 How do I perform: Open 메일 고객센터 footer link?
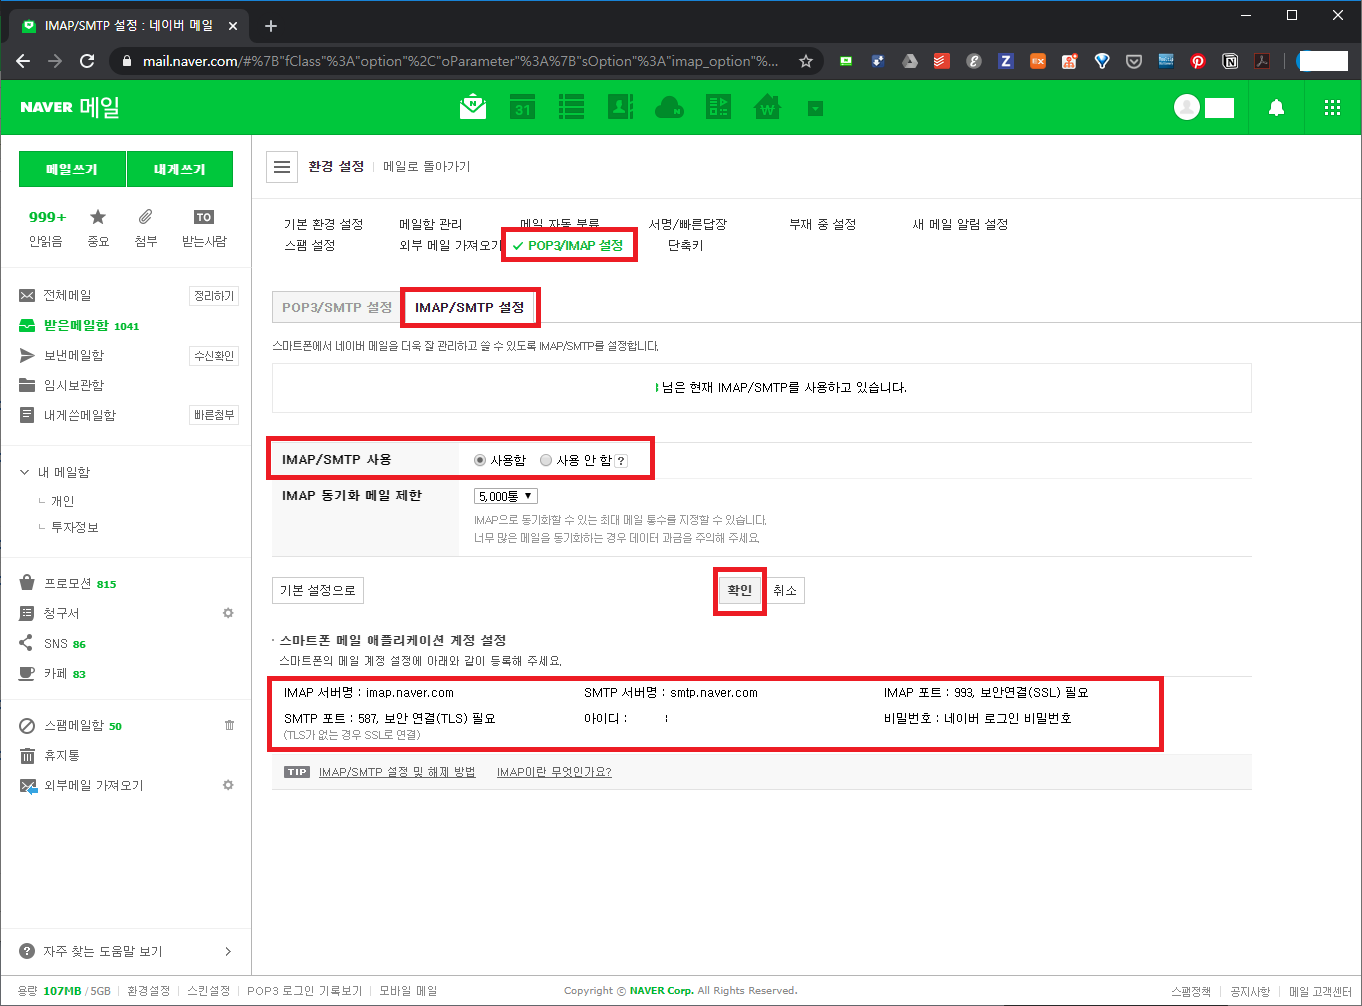pos(1320,991)
